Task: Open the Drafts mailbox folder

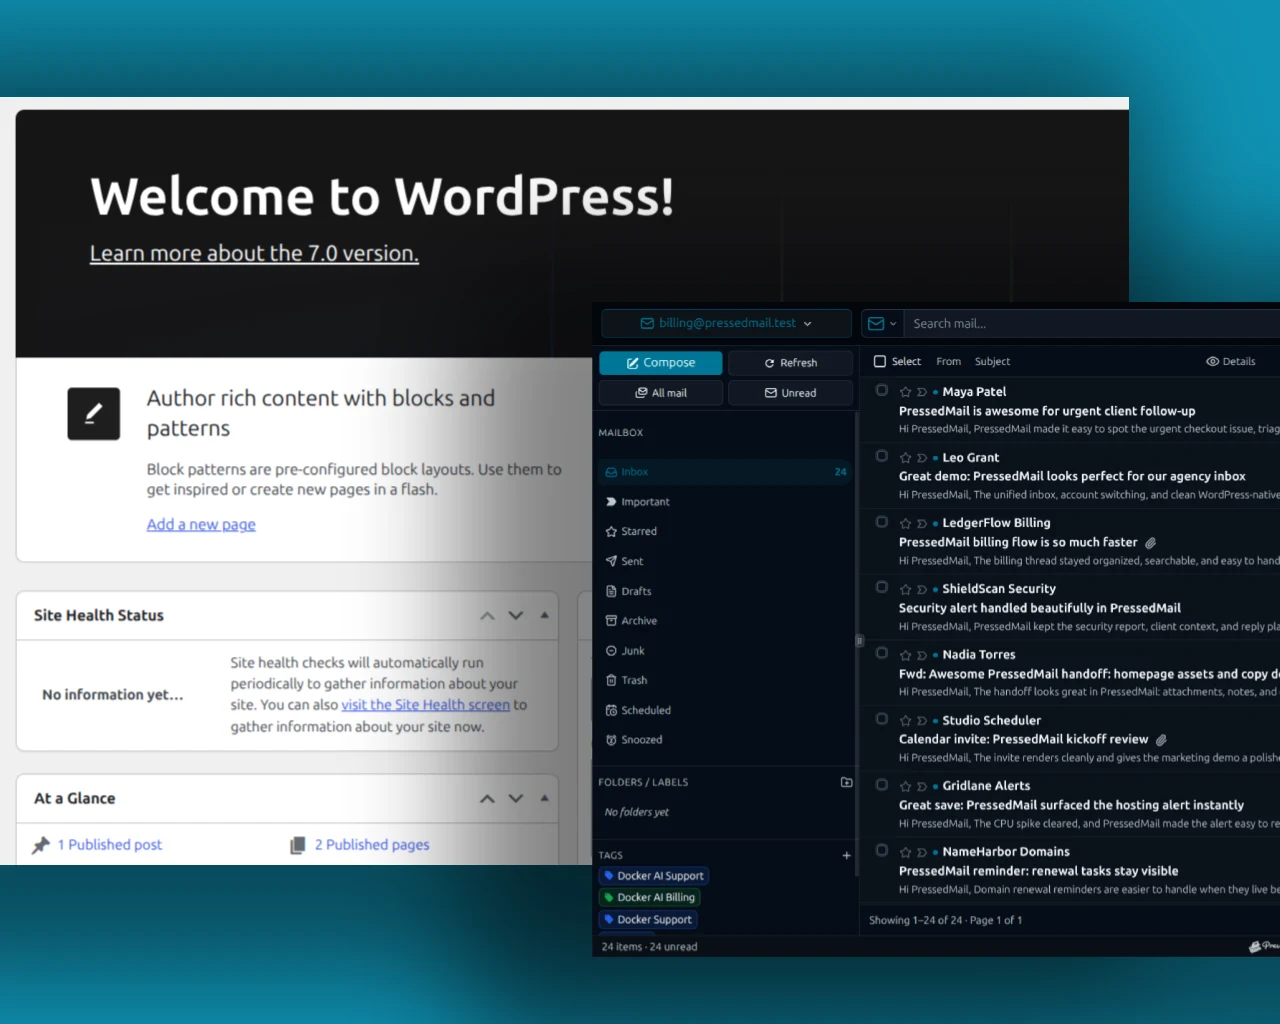Action: (725, 591)
